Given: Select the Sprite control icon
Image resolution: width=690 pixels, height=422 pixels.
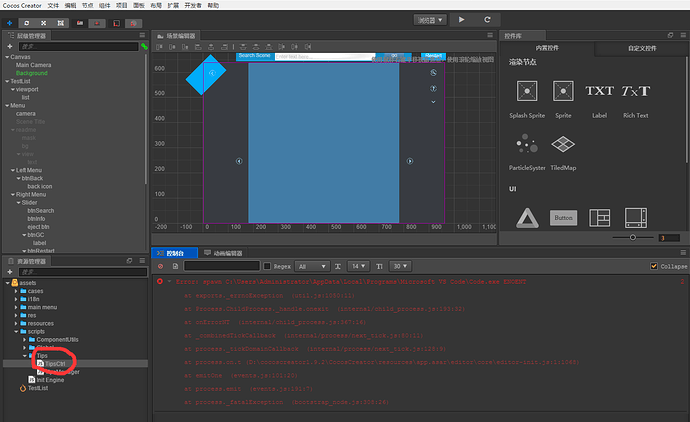Looking at the screenshot, I should coord(563,91).
